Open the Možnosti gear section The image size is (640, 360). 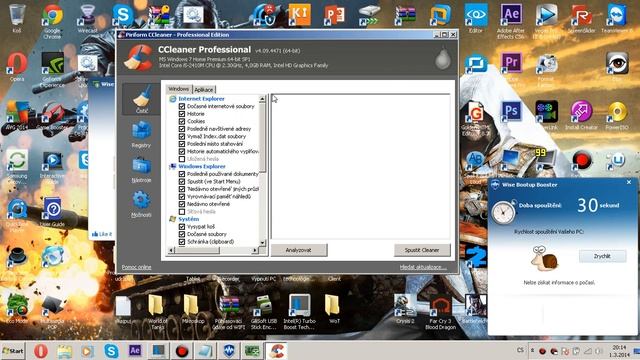[141, 204]
